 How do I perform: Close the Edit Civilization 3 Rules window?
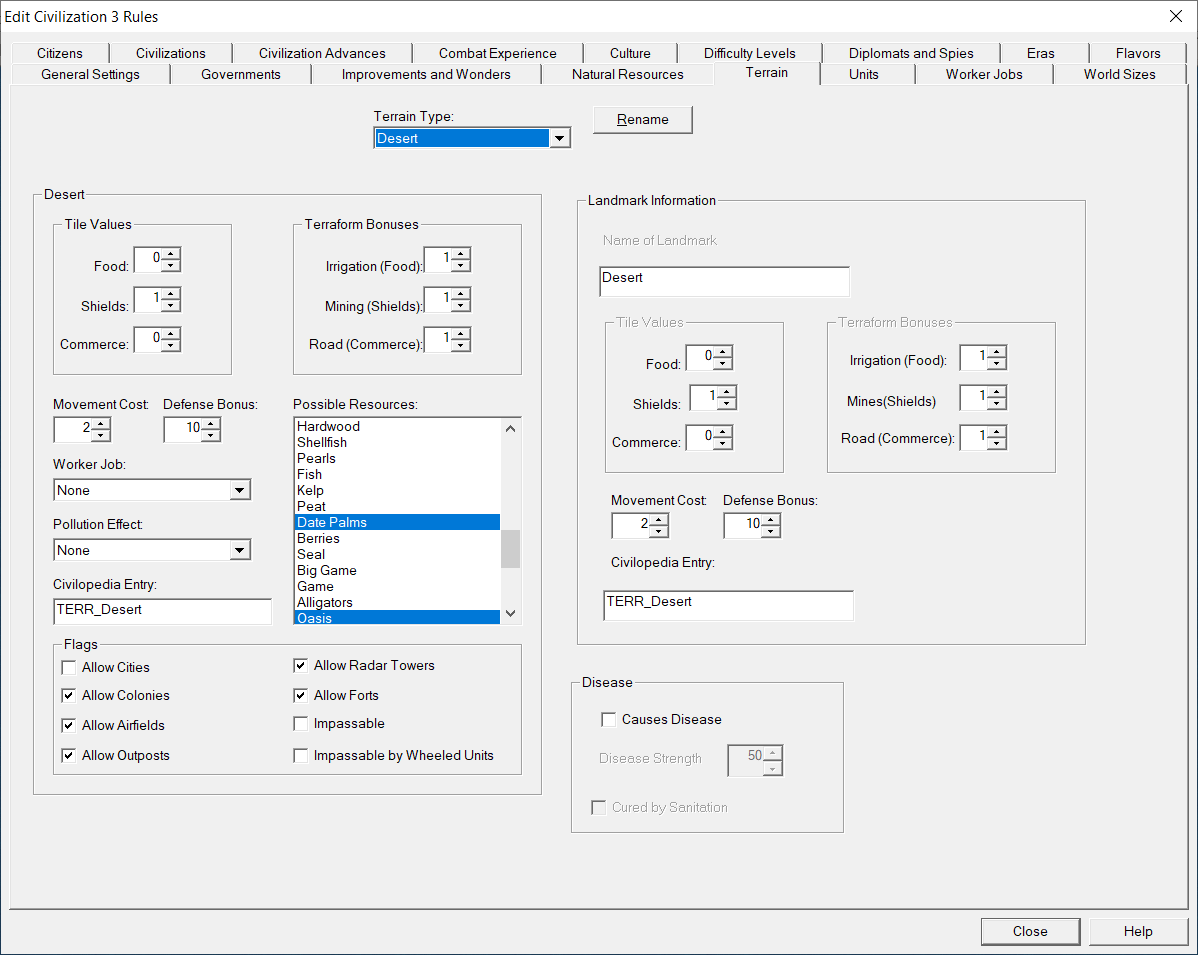pyautogui.click(x=1175, y=16)
